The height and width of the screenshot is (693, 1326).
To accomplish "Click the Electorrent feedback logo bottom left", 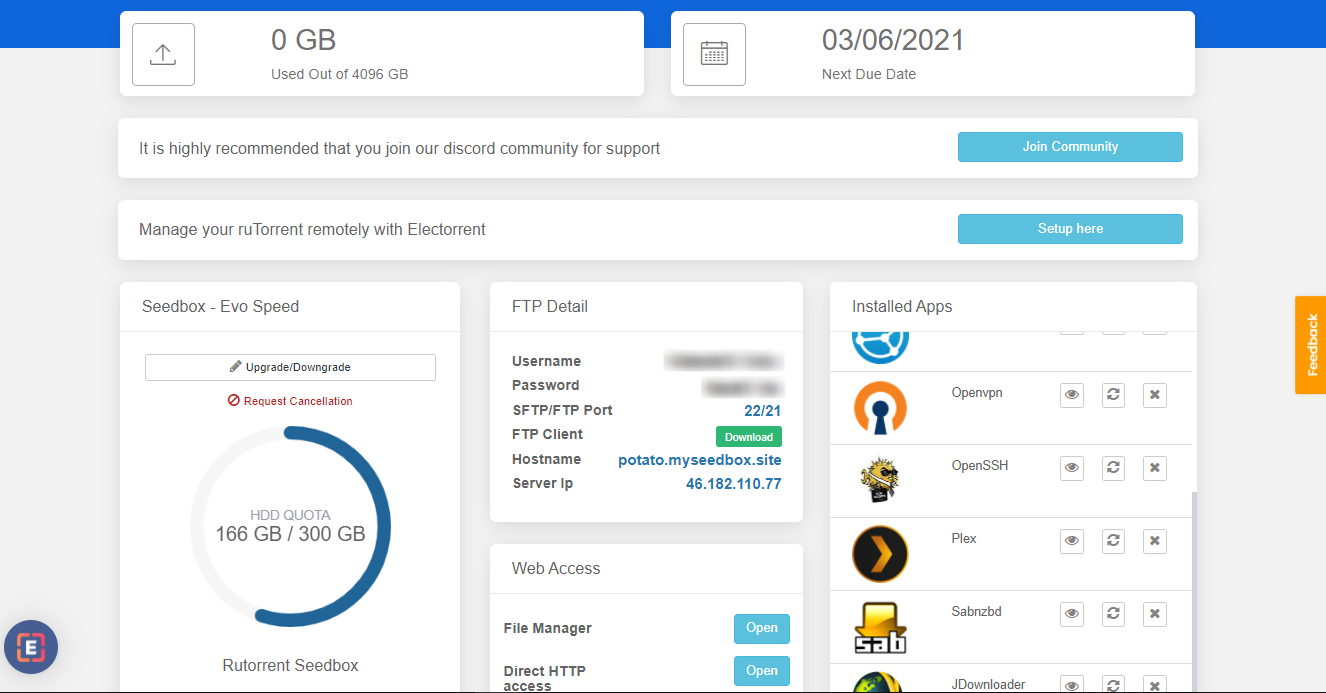I will (x=31, y=647).
